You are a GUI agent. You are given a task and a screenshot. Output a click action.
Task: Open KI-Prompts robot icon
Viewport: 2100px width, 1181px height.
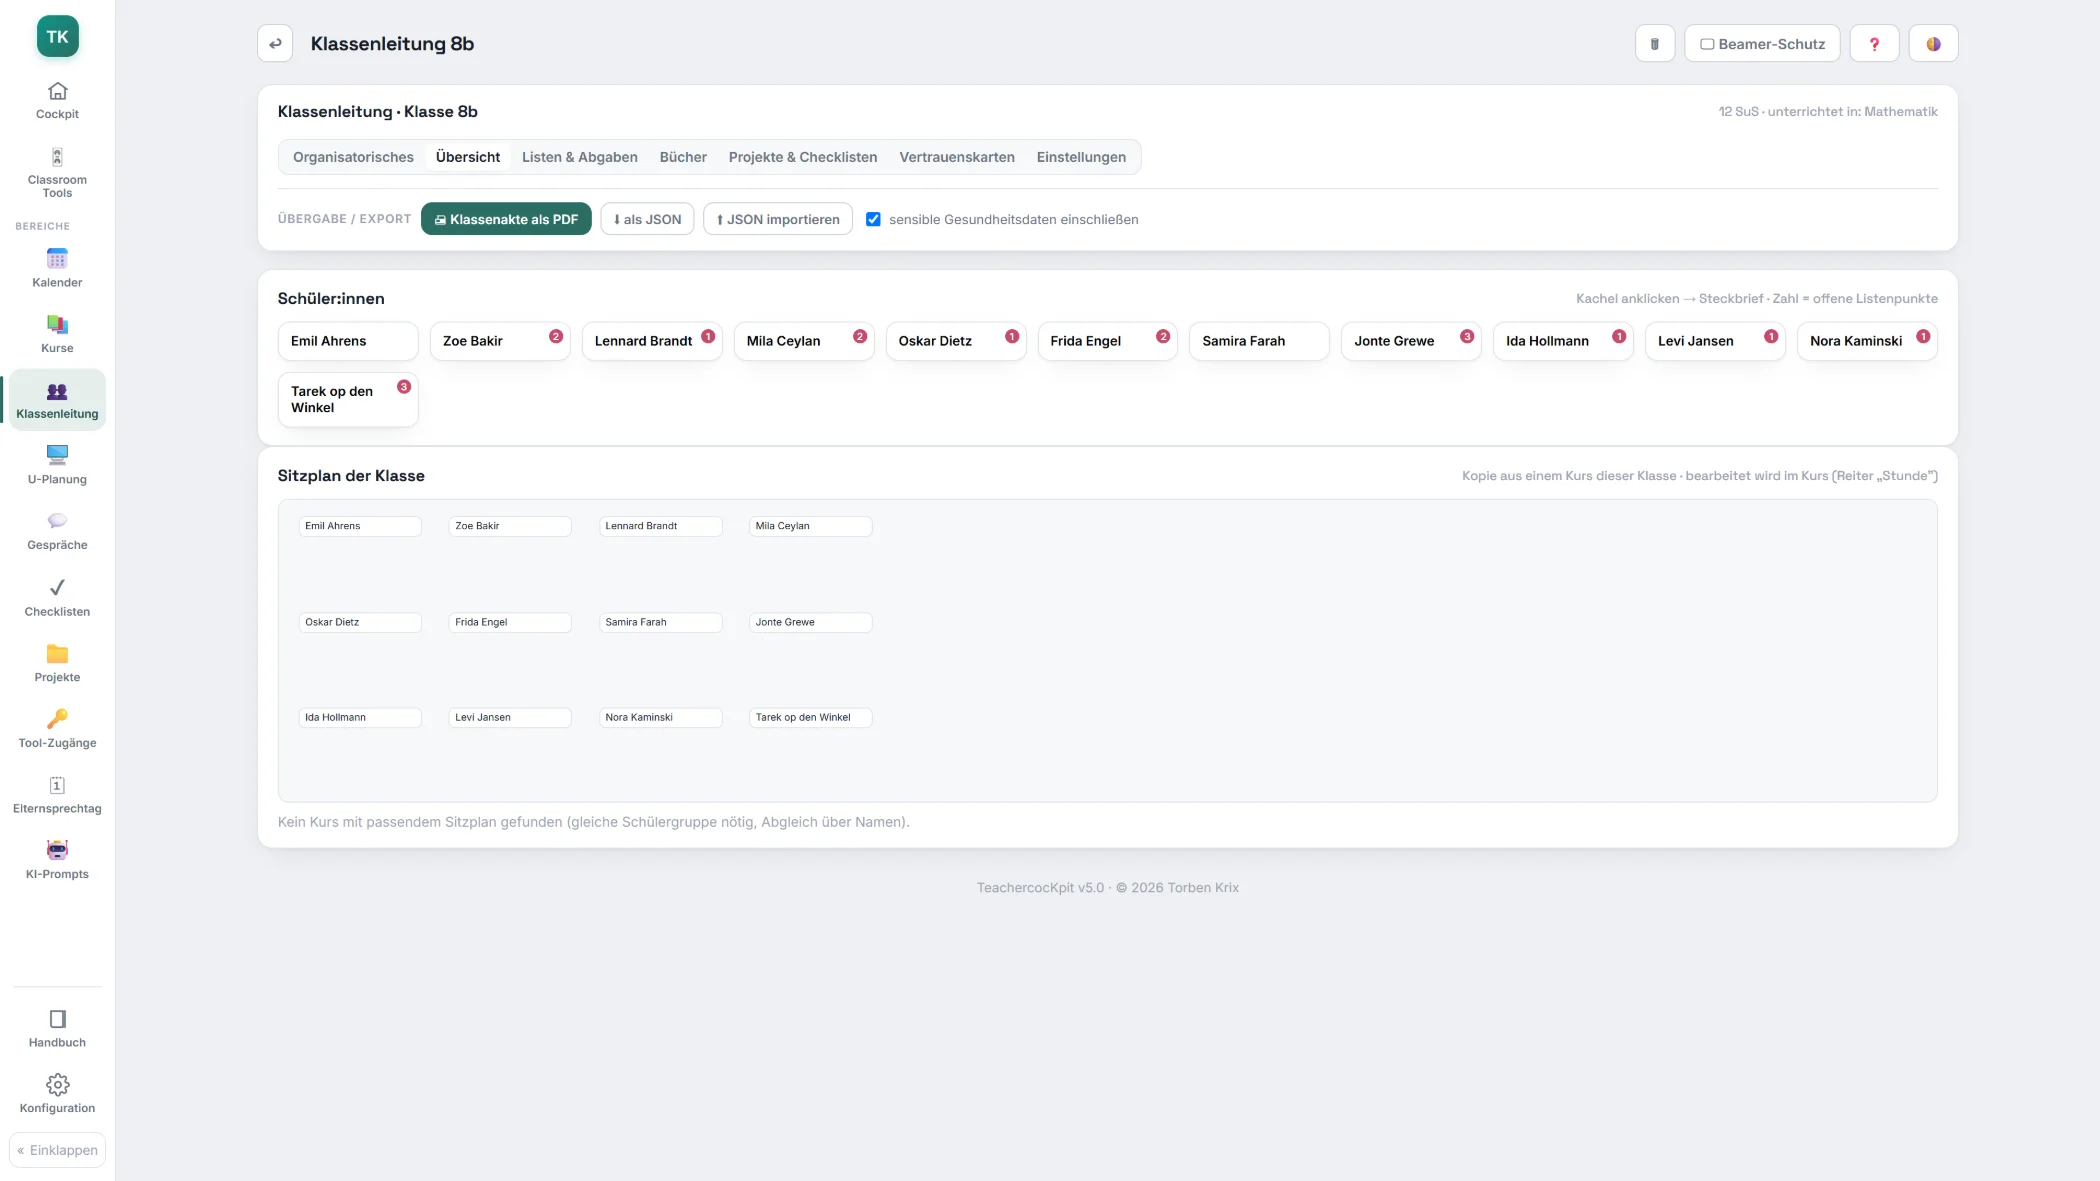point(57,850)
